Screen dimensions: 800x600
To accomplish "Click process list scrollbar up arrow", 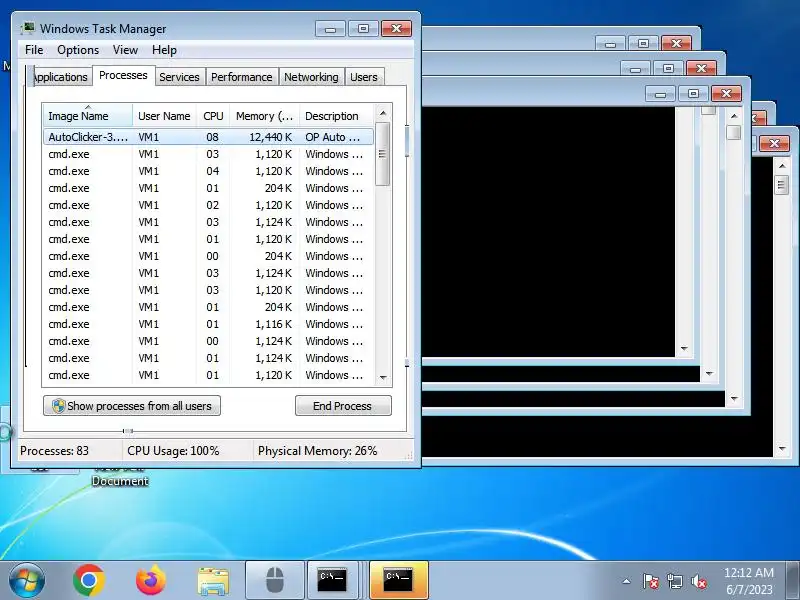I will pos(383,113).
